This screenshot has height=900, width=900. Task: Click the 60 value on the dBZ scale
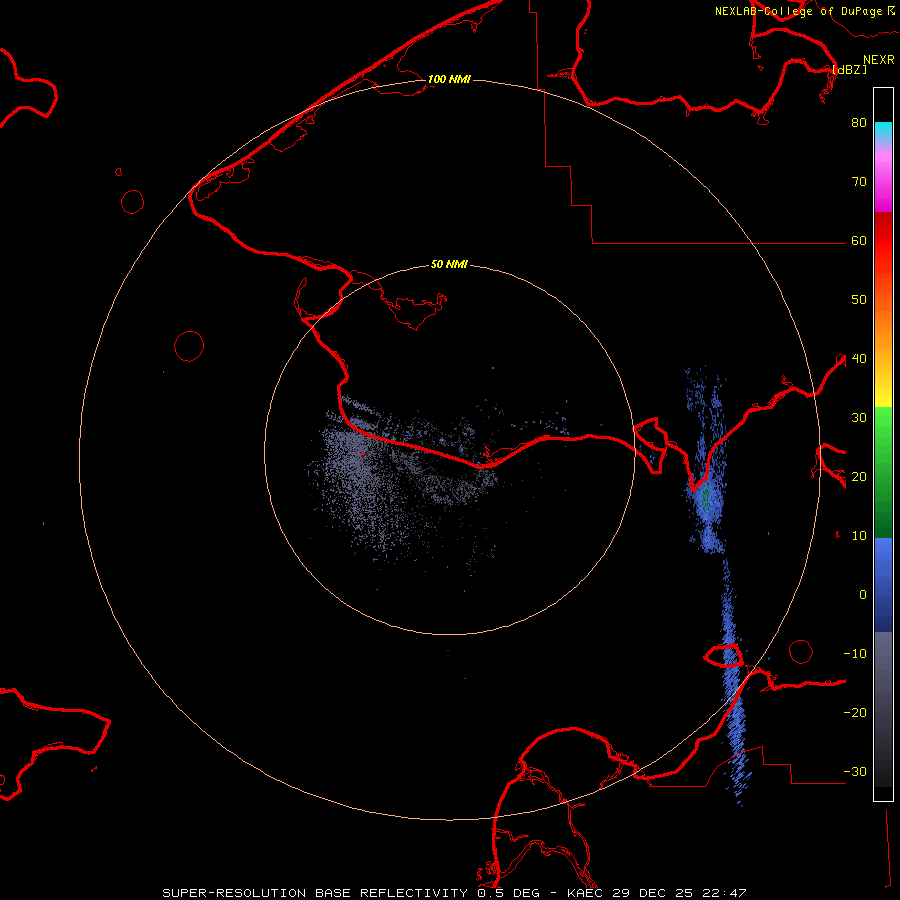[x=859, y=241]
